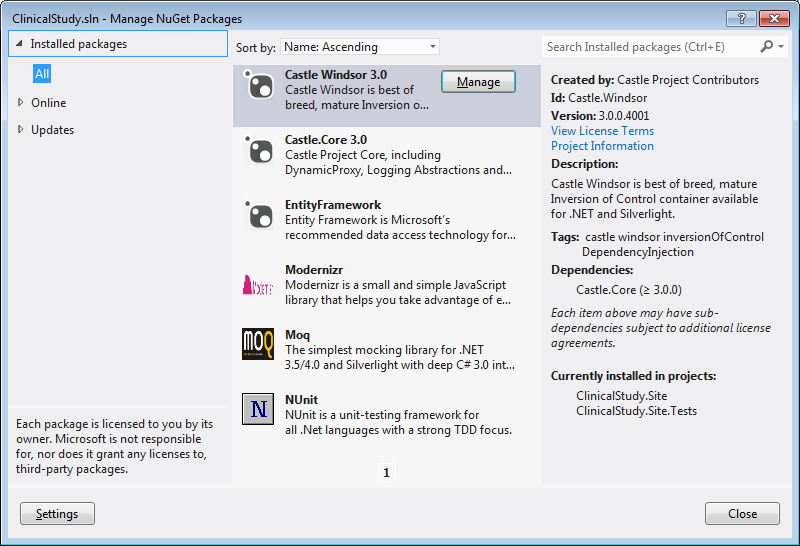Image resolution: width=800 pixels, height=546 pixels.
Task: Open the Settings button
Action: (x=57, y=513)
